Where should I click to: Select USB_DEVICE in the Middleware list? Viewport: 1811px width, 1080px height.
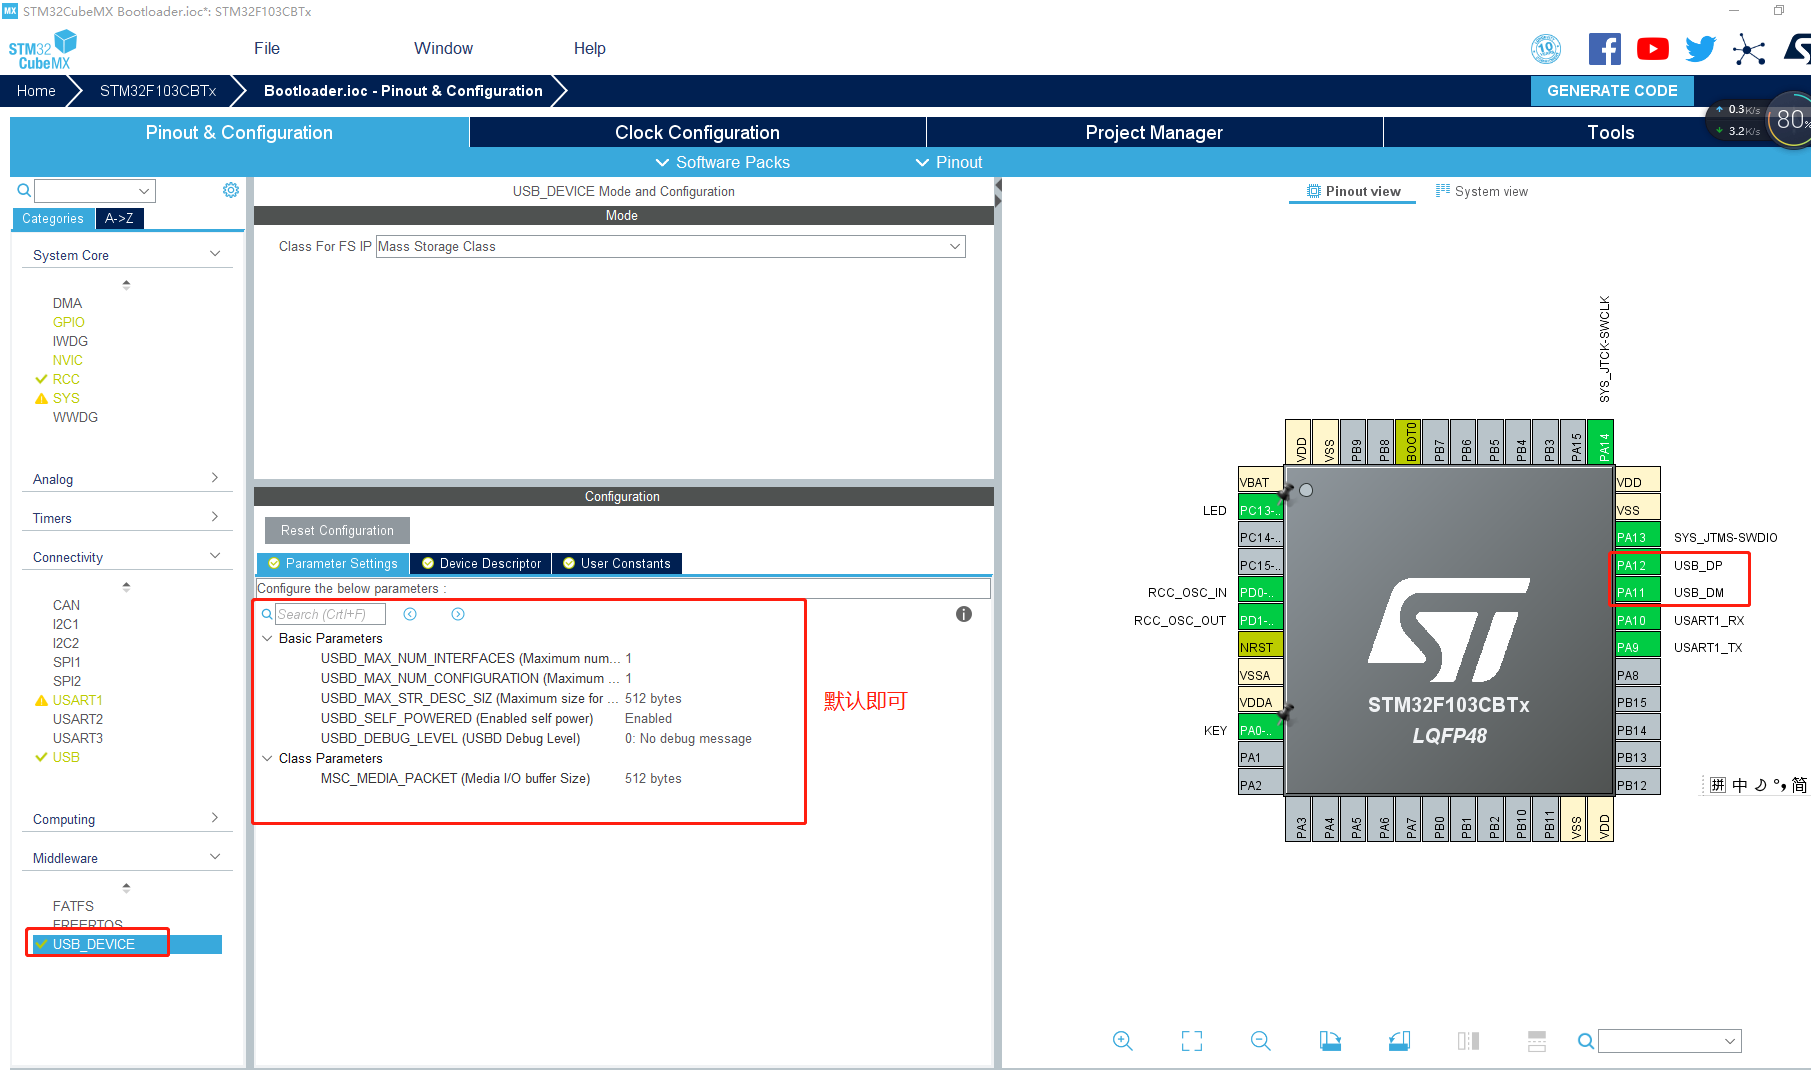point(125,944)
